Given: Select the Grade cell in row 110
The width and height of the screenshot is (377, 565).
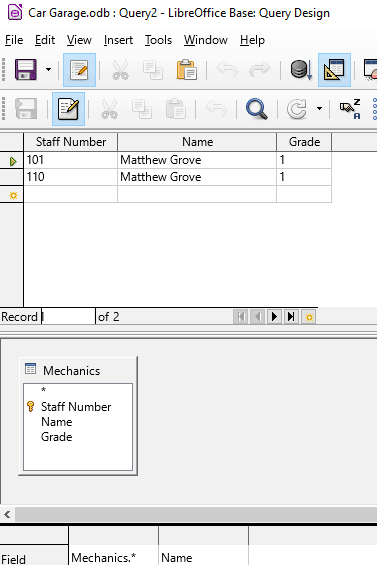Looking at the screenshot, I should pyautogui.click(x=304, y=177).
